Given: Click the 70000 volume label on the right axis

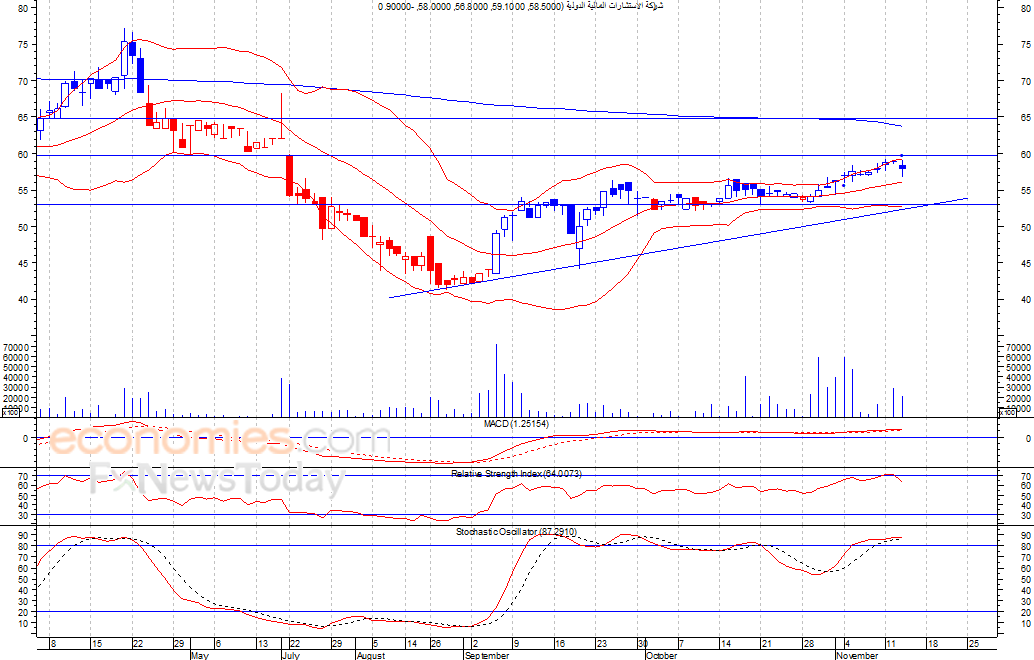Looking at the screenshot, I should click(1018, 347).
